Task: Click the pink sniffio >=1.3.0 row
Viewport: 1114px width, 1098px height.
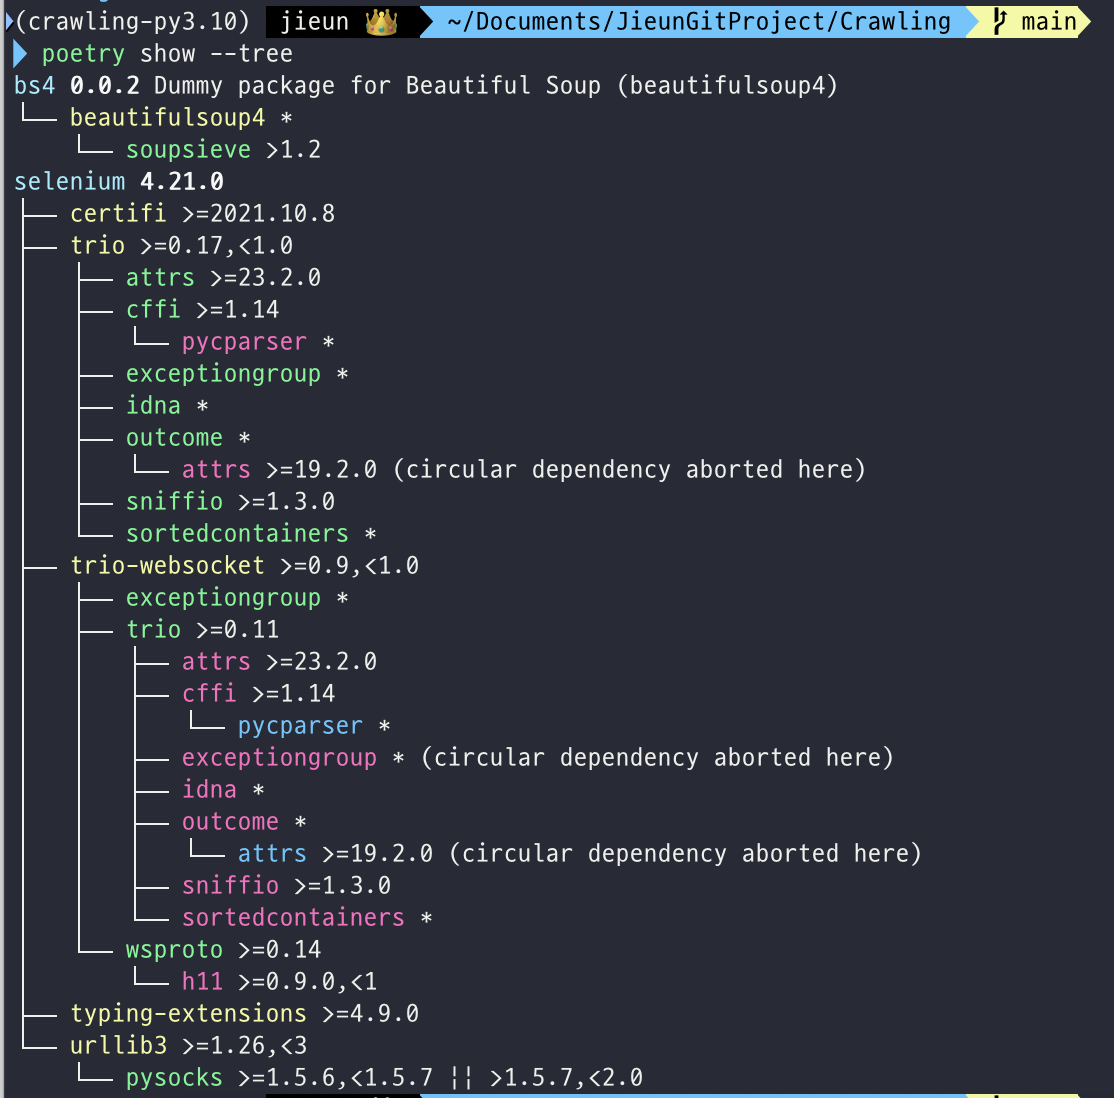Action: [x=286, y=886]
